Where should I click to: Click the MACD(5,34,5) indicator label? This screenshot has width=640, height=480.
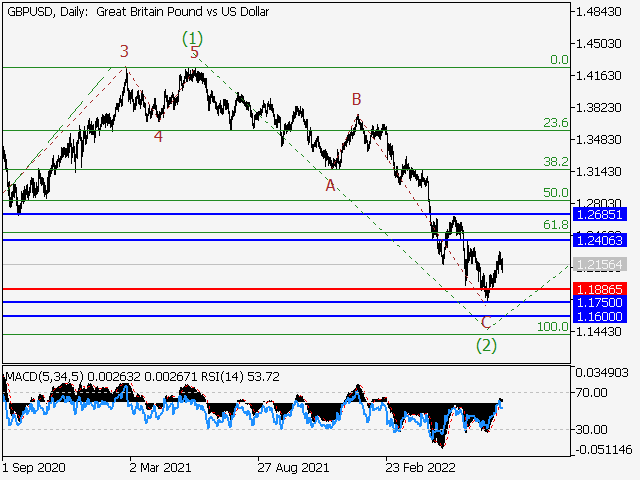[x=44, y=376]
